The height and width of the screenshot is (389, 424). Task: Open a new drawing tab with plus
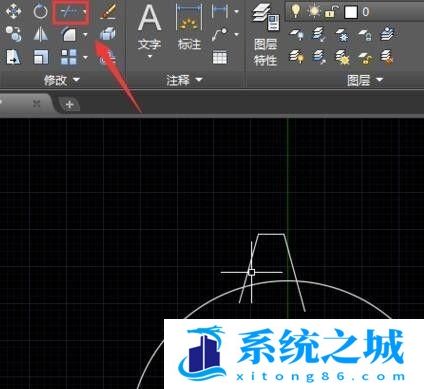pyautogui.click(x=69, y=105)
